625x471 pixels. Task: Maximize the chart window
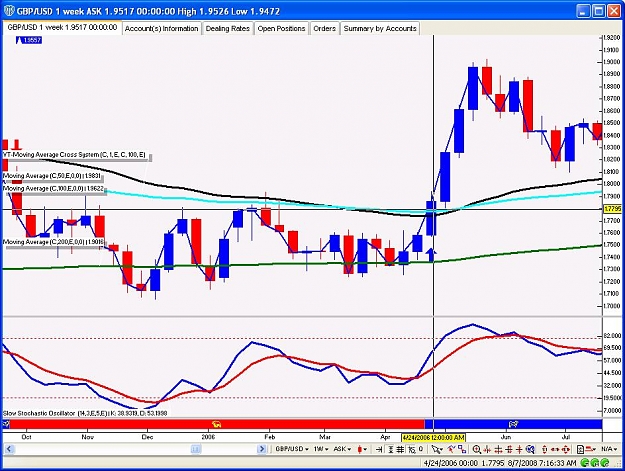(599, 11)
